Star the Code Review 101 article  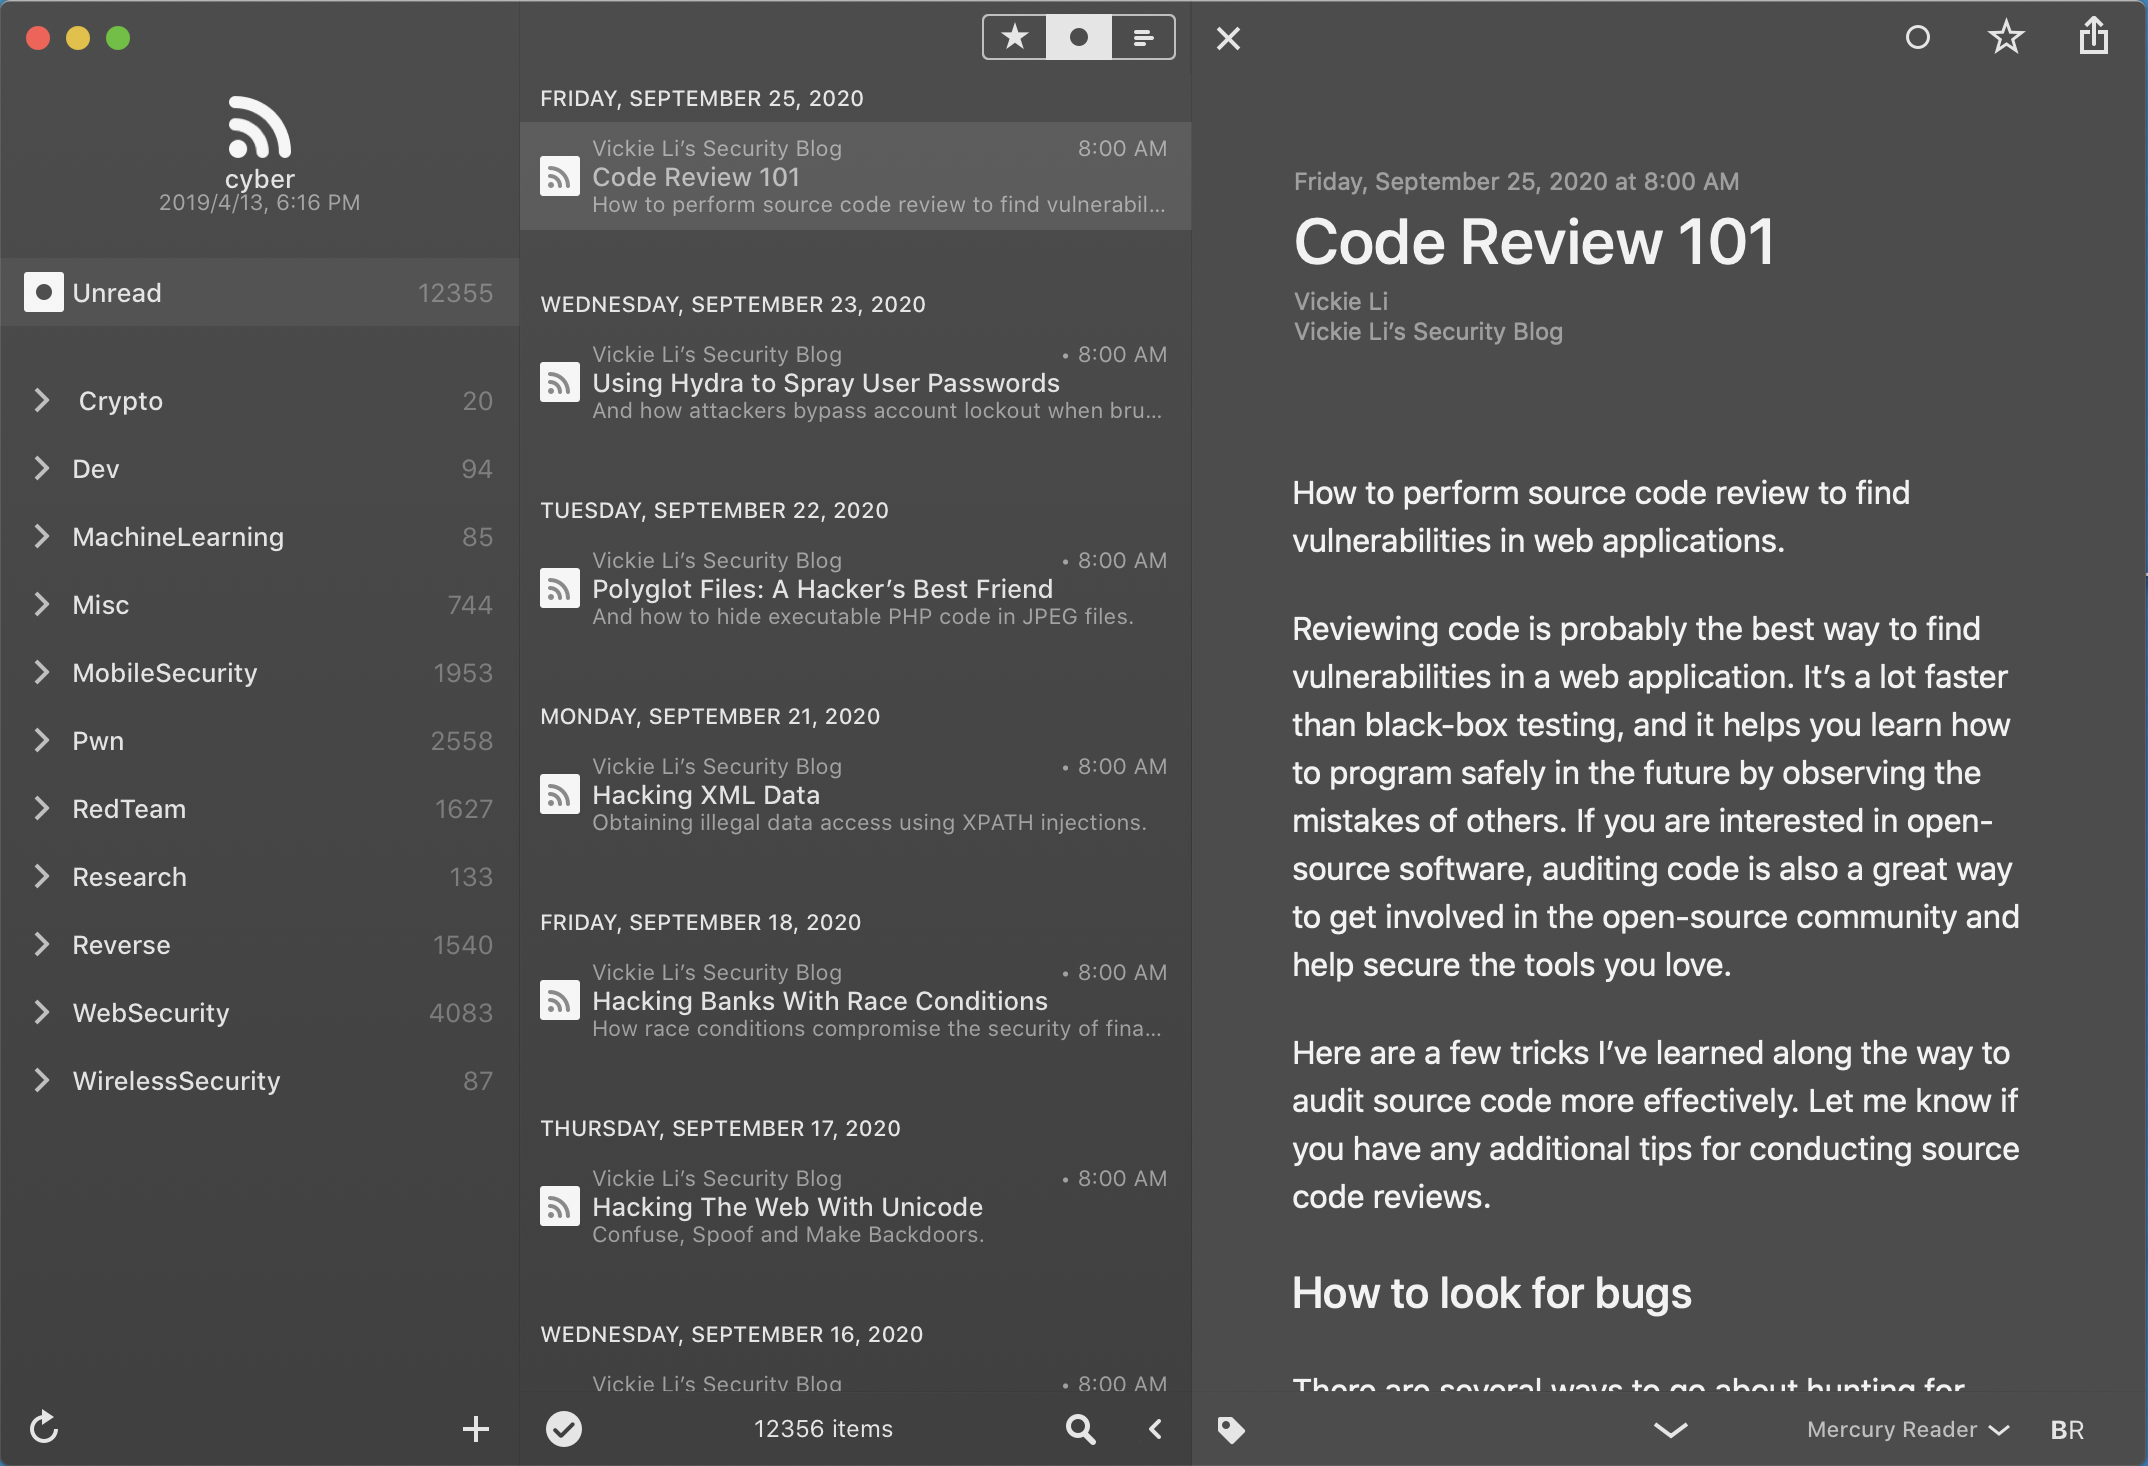[x=2005, y=38]
